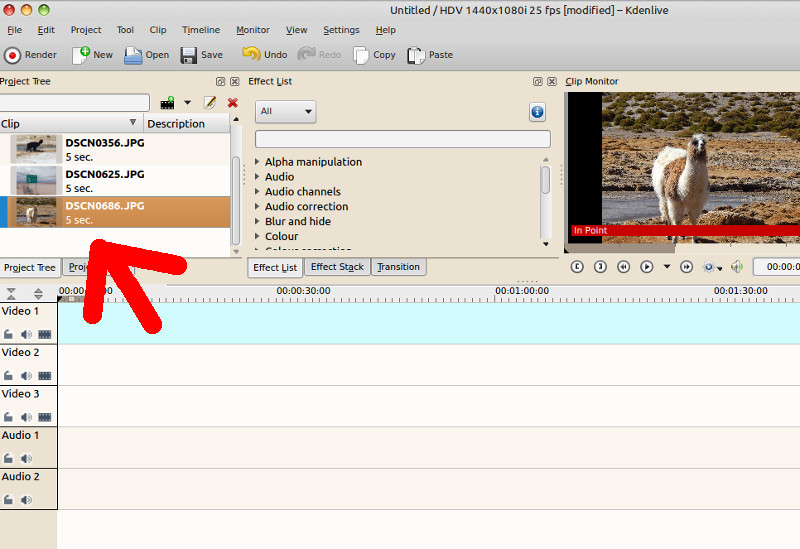This screenshot has height=549, width=800.
Task: Expand the Alpha manipulation category
Action: (257, 162)
